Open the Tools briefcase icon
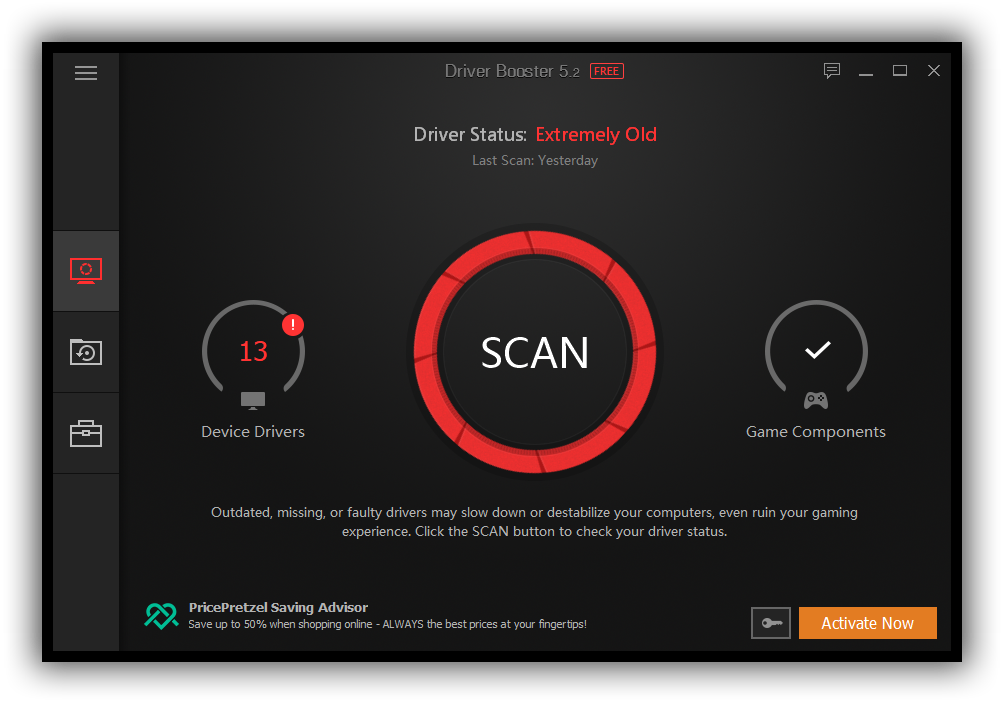Screen dimensions: 1004x704 point(86,433)
